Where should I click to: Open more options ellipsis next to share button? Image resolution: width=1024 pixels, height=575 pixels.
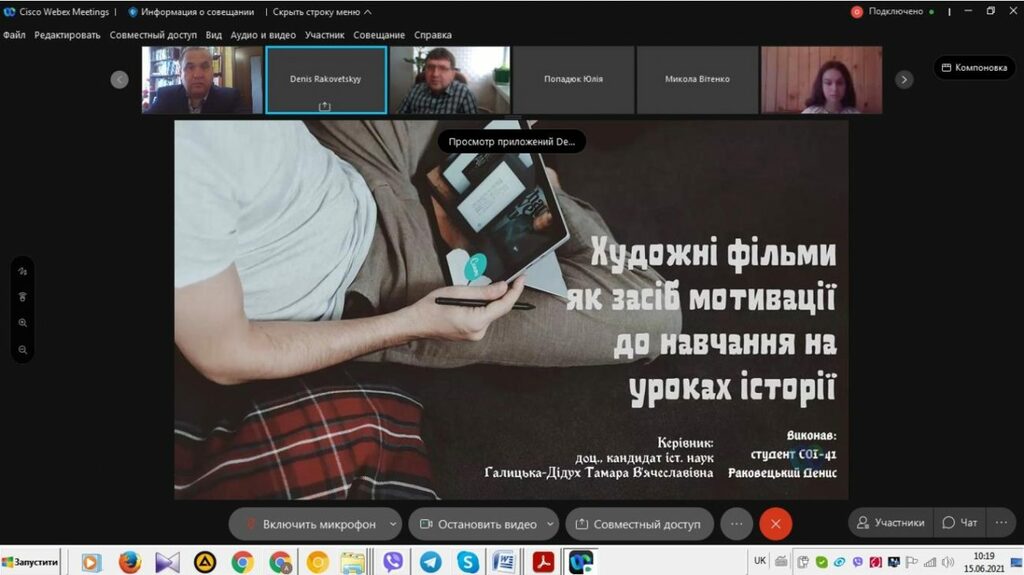click(736, 524)
